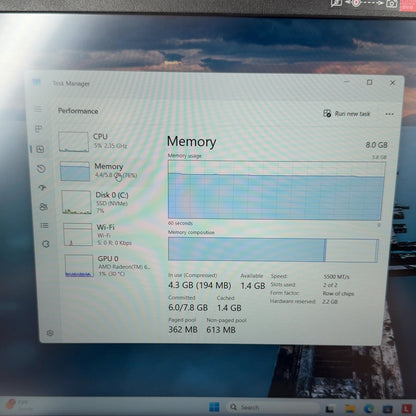Open Startup apps icon in sidebar
Screen dimensions: 416x416
(x=42, y=188)
